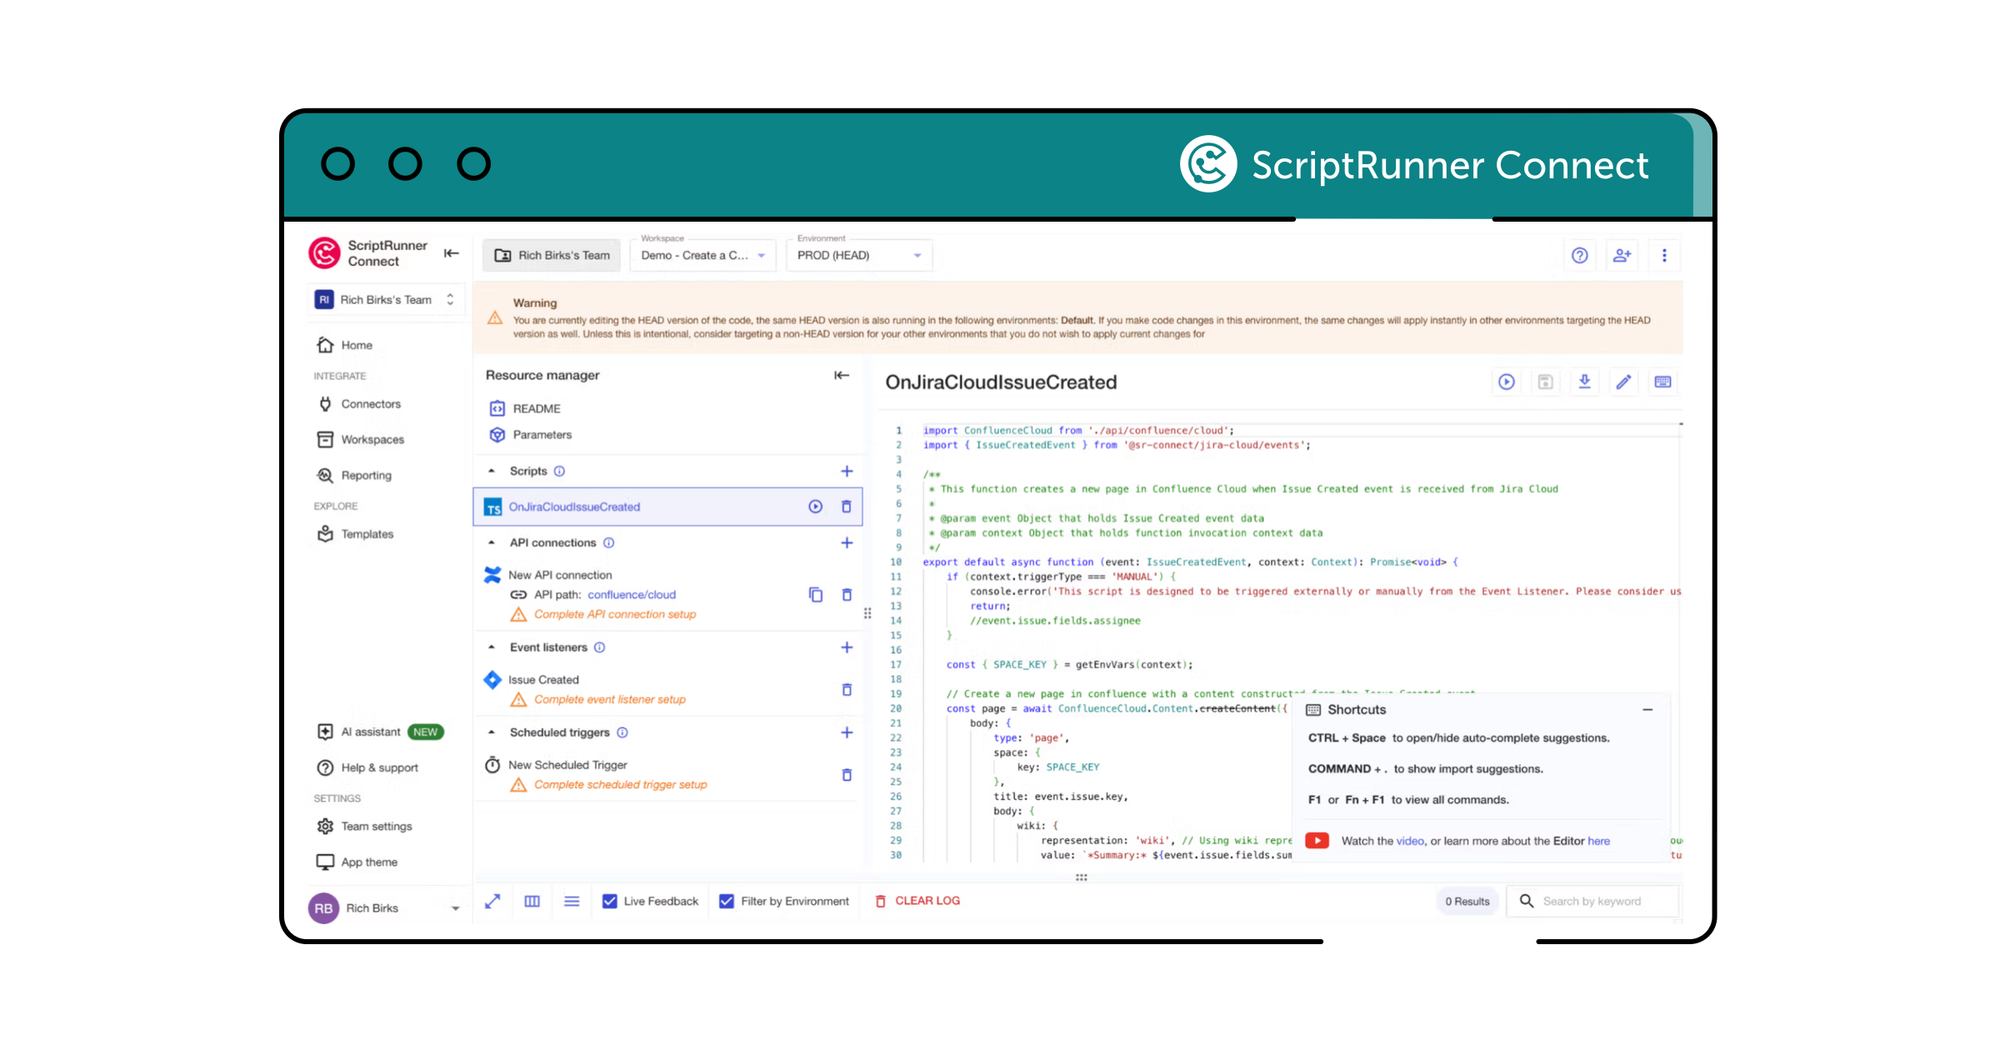Screen dimensions: 2000x1050
Task: Click the Rich Birks's Team breadcrumb button
Action: [x=551, y=256]
